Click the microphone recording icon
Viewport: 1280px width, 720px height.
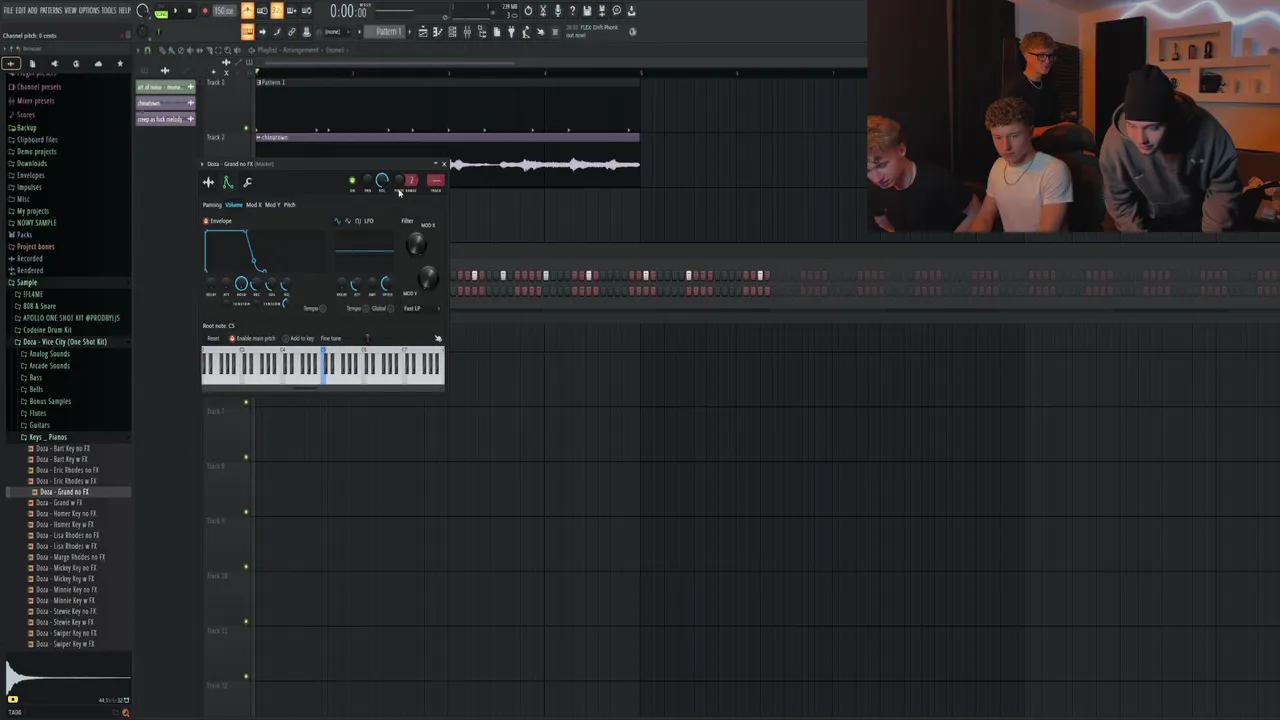pyautogui.click(x=557, y=10)
